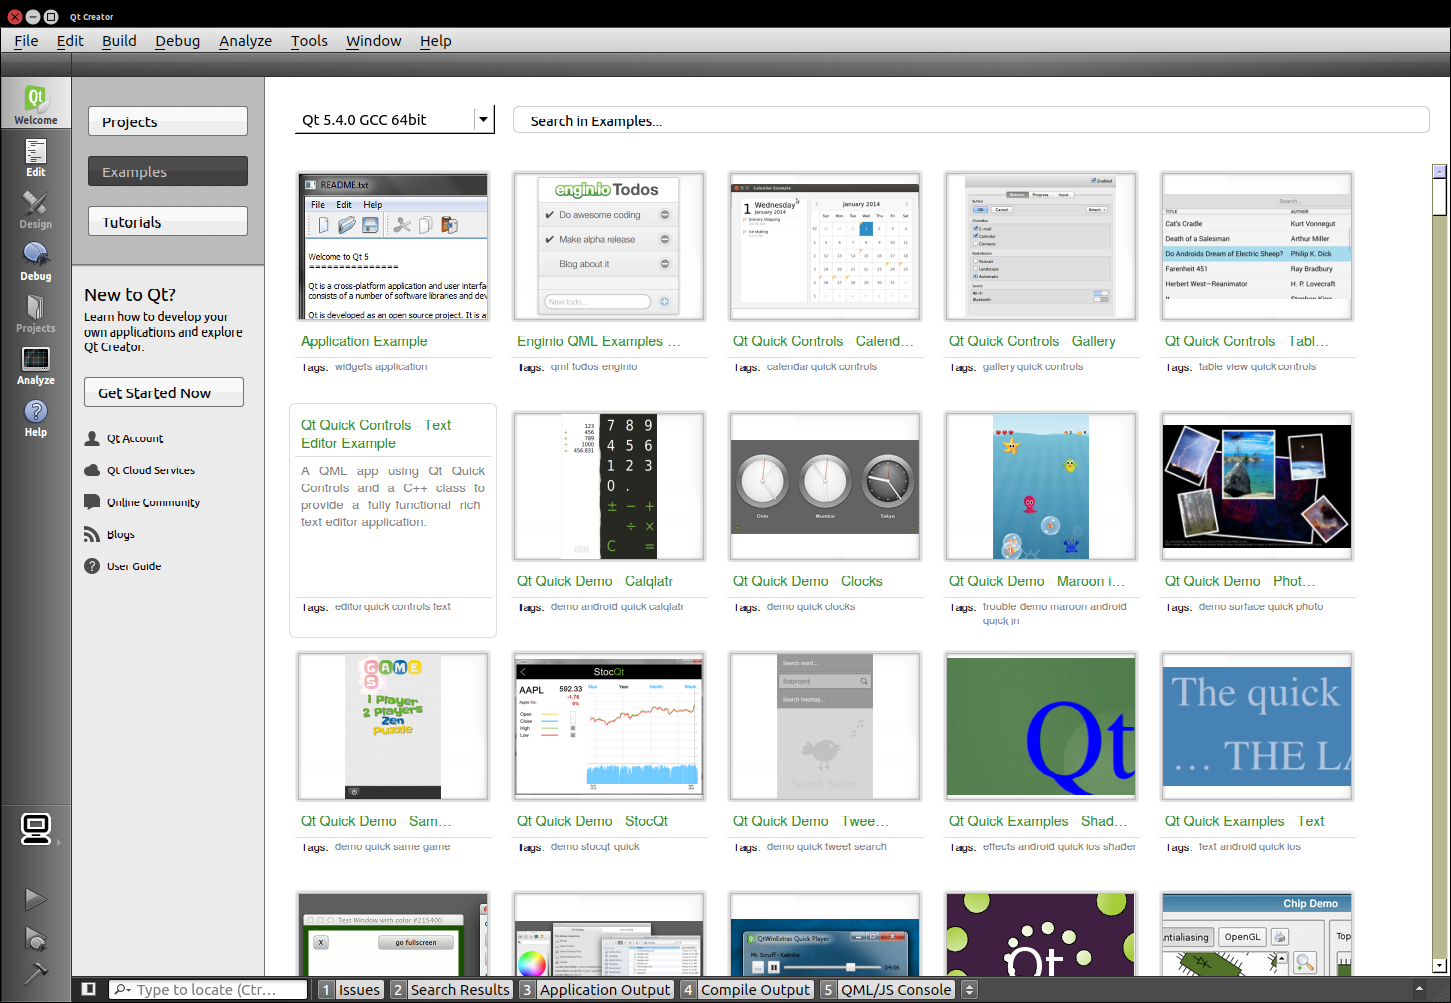Image resolution: width=1451 pixels, height=1003 pixels.
Task: Open the Edit menu in the menu bar
Action: [x=70, y=41]
